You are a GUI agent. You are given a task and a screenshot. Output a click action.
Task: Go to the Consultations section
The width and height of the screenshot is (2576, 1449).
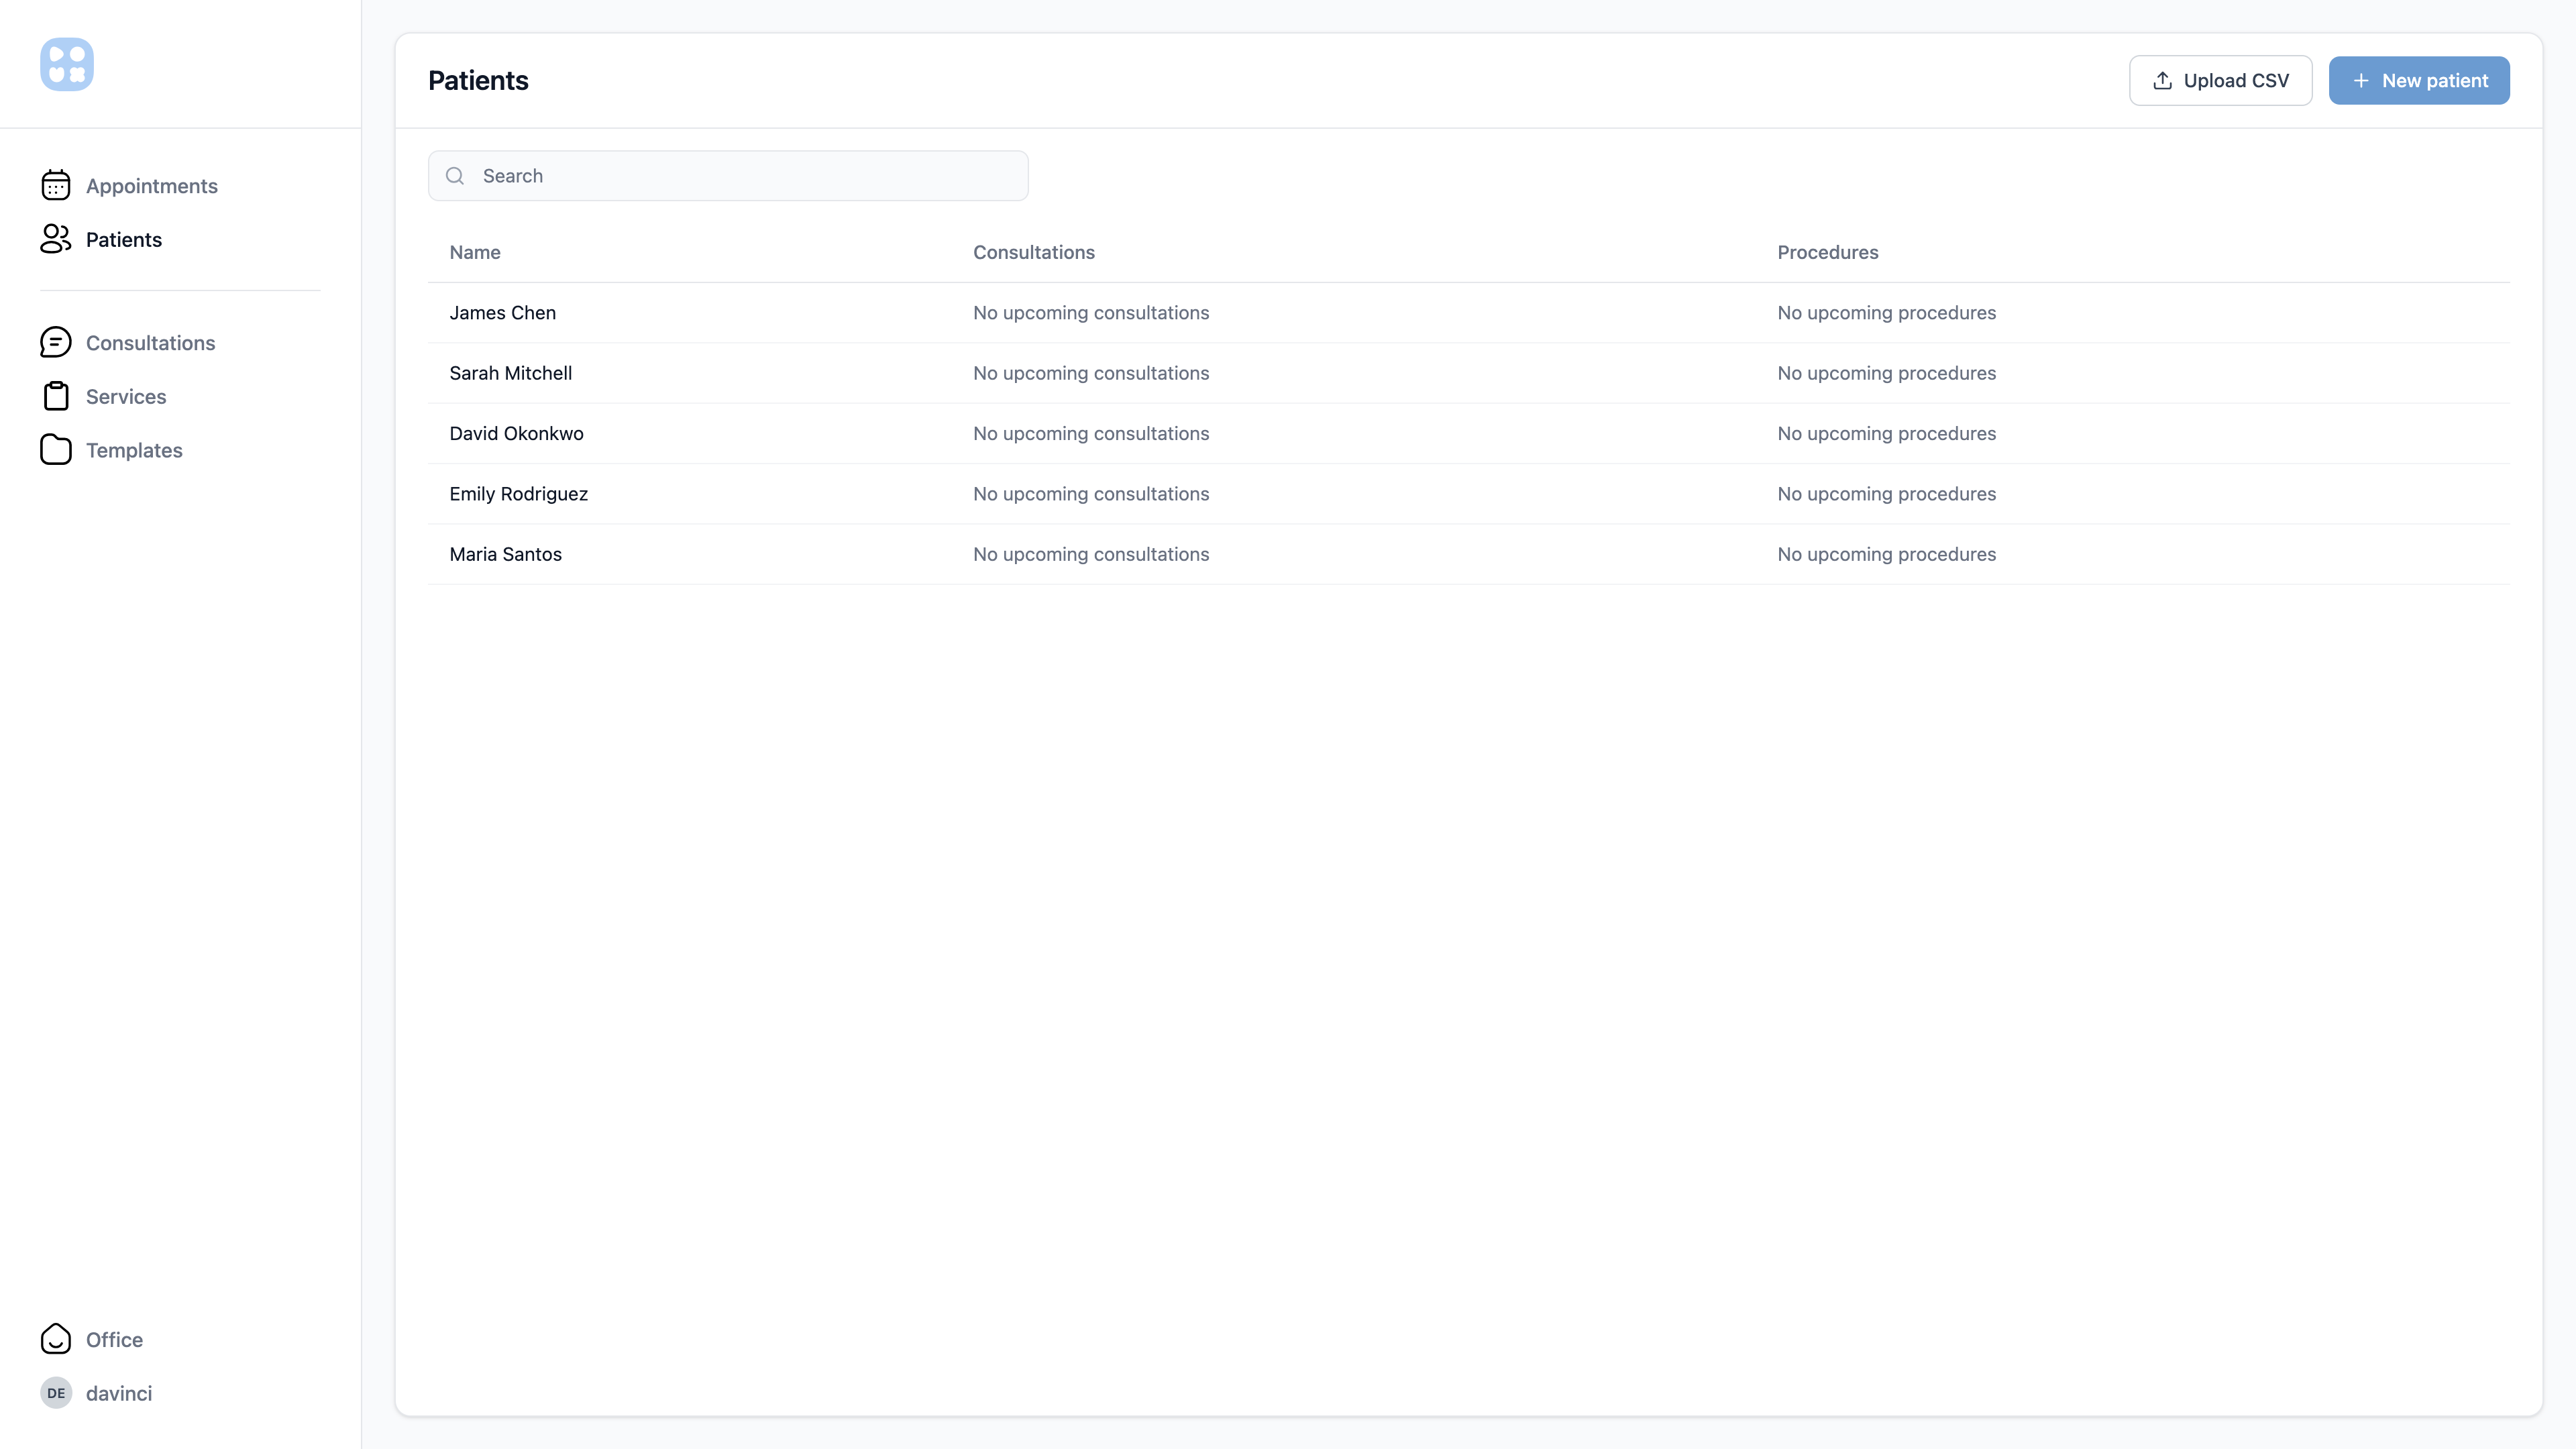(150, 343)
